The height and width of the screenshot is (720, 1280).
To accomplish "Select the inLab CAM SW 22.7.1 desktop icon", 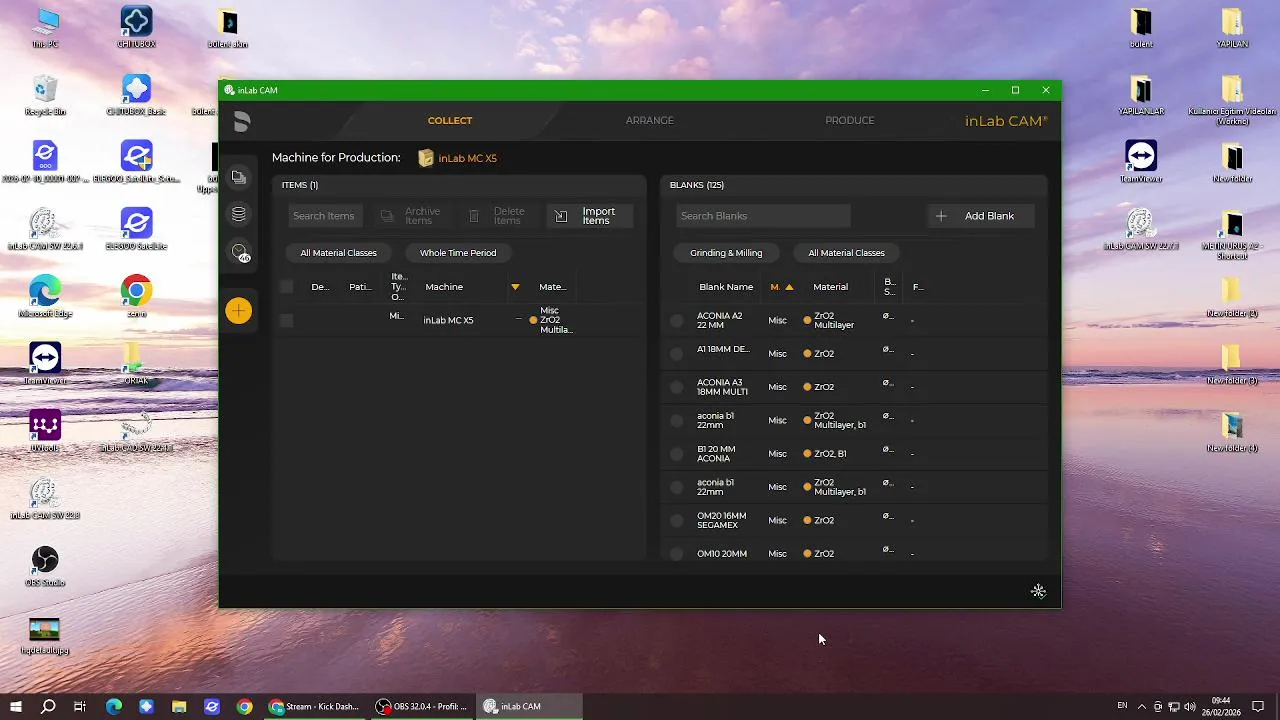I will click(x=1141, y=228).
